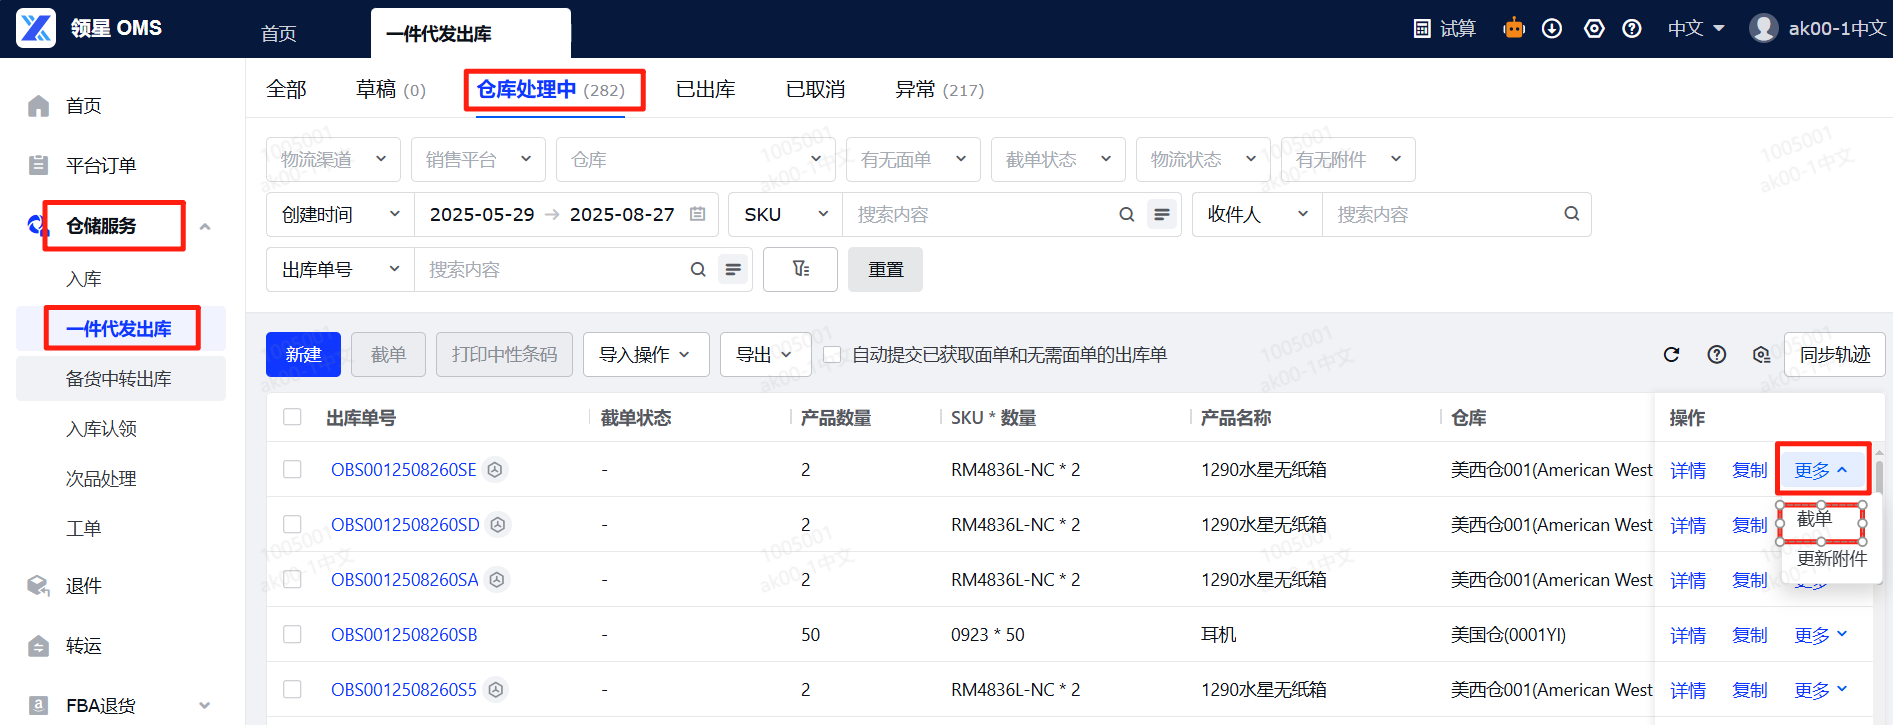Screen dimensions: 1893x725
Task: Click the blue 新建 button
Action: (303, 355)
